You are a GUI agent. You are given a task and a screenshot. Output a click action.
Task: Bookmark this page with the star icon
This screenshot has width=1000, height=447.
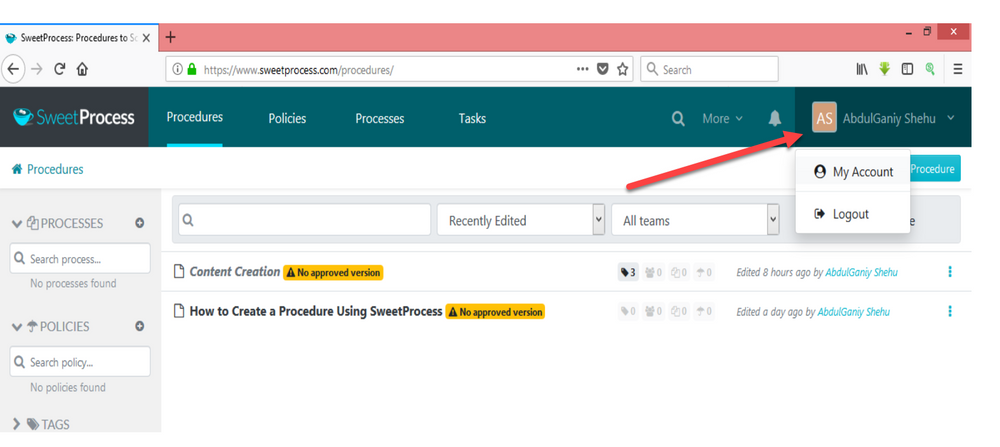pos(622,70)
